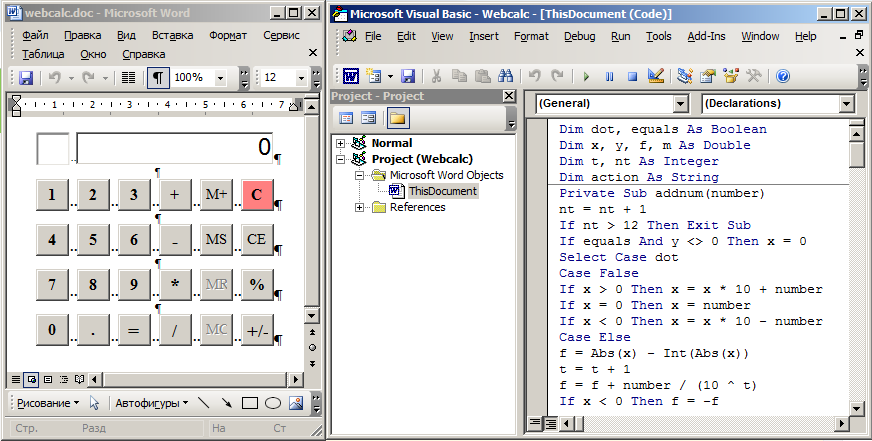Switch to Web layout view button
This screenshot has width=872, height=441.
tap(32, 379)
